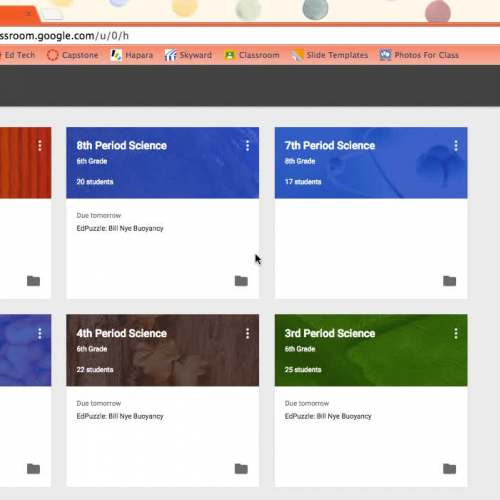Click the 17 students text
The height and width of the screenshot is (500, 500).
point(303,182)
